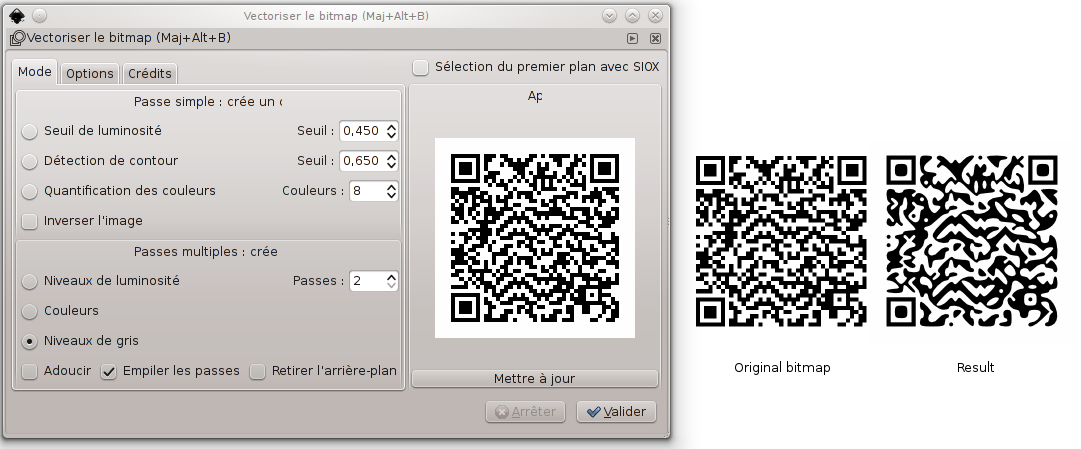The image size is (1081, 449).
Task: Enable the Adoucir checkbox
Action: pos(30,372)
